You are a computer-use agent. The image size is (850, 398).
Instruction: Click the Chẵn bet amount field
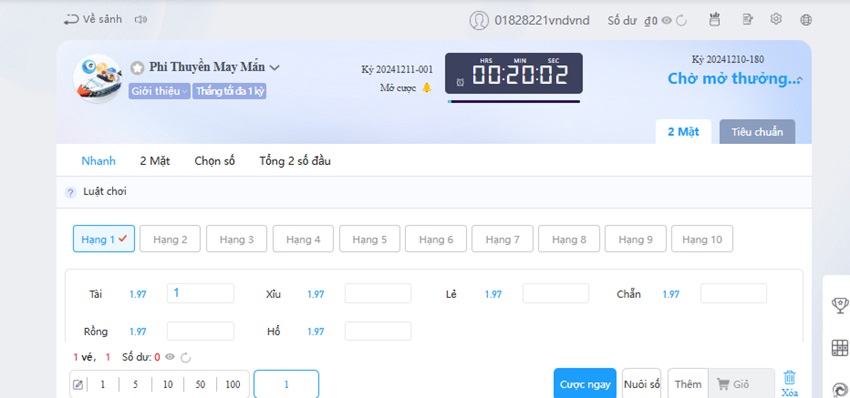pos(733,293)
